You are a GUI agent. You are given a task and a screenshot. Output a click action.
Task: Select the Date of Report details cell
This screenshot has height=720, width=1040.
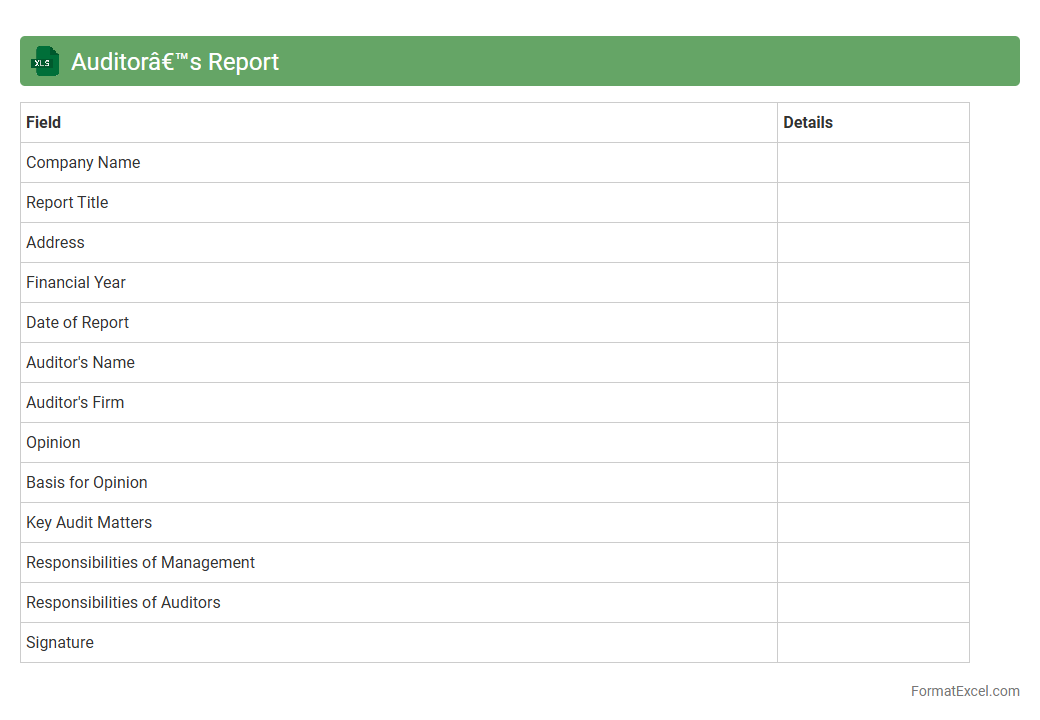(x=872, y=322)
